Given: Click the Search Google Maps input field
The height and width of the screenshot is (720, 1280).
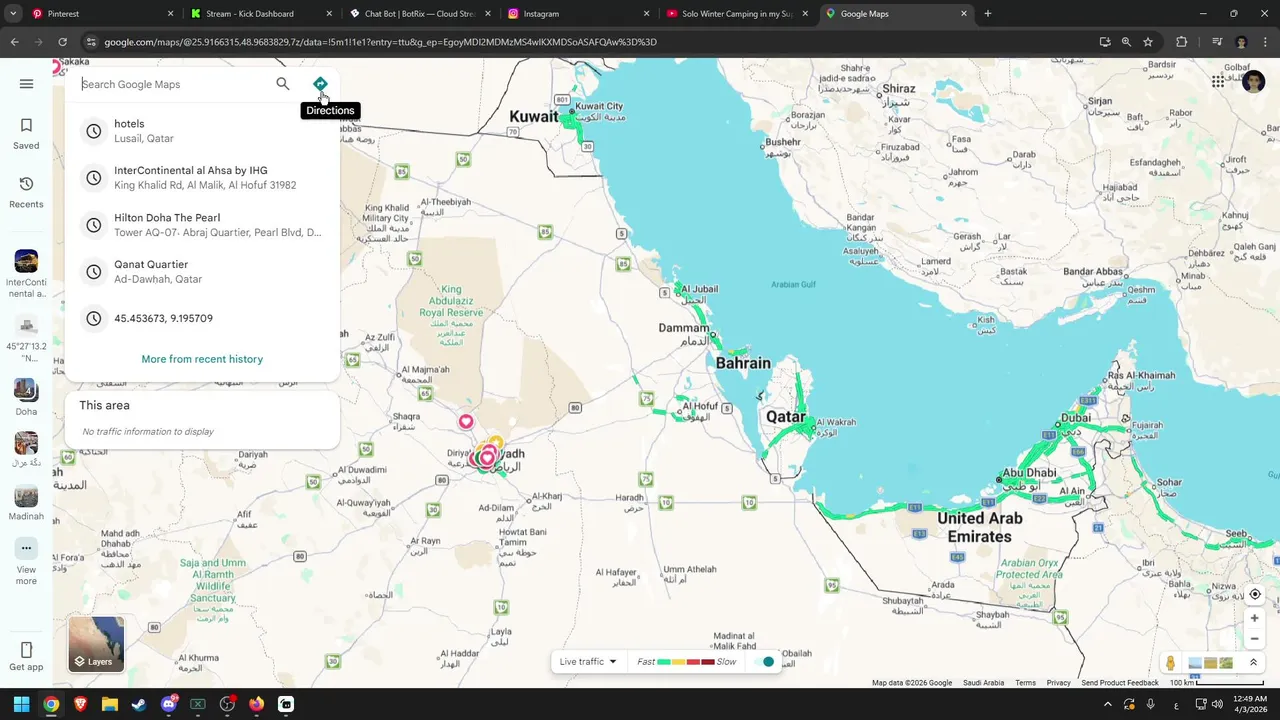Looking at the screenshot, I should point(175,84).
